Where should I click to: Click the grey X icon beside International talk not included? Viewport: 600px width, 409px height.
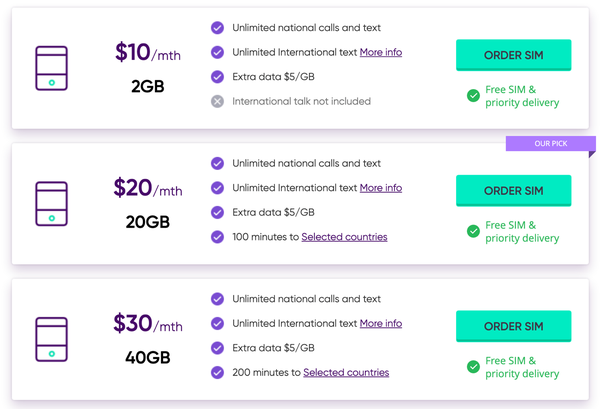pos(217,101)
